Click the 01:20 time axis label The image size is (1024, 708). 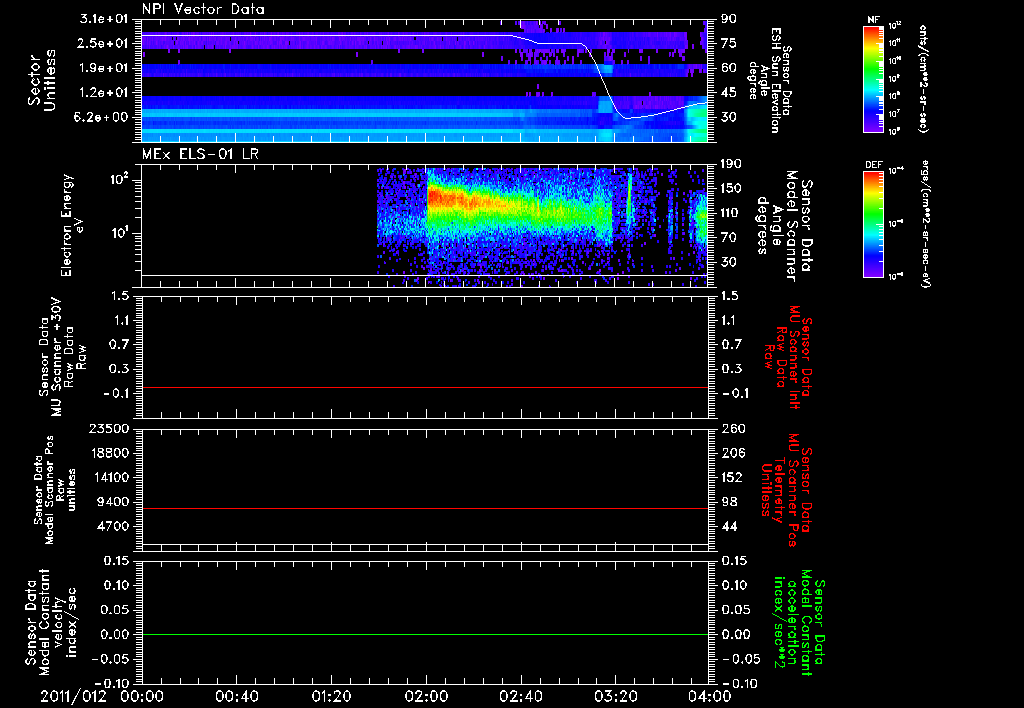[331, 696]
